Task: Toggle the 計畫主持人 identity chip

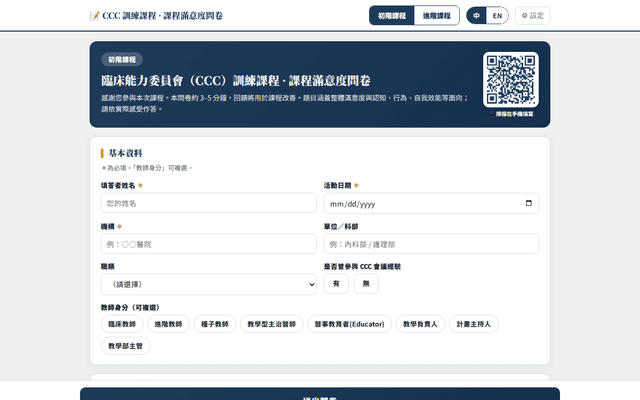Action: (473, 324)
